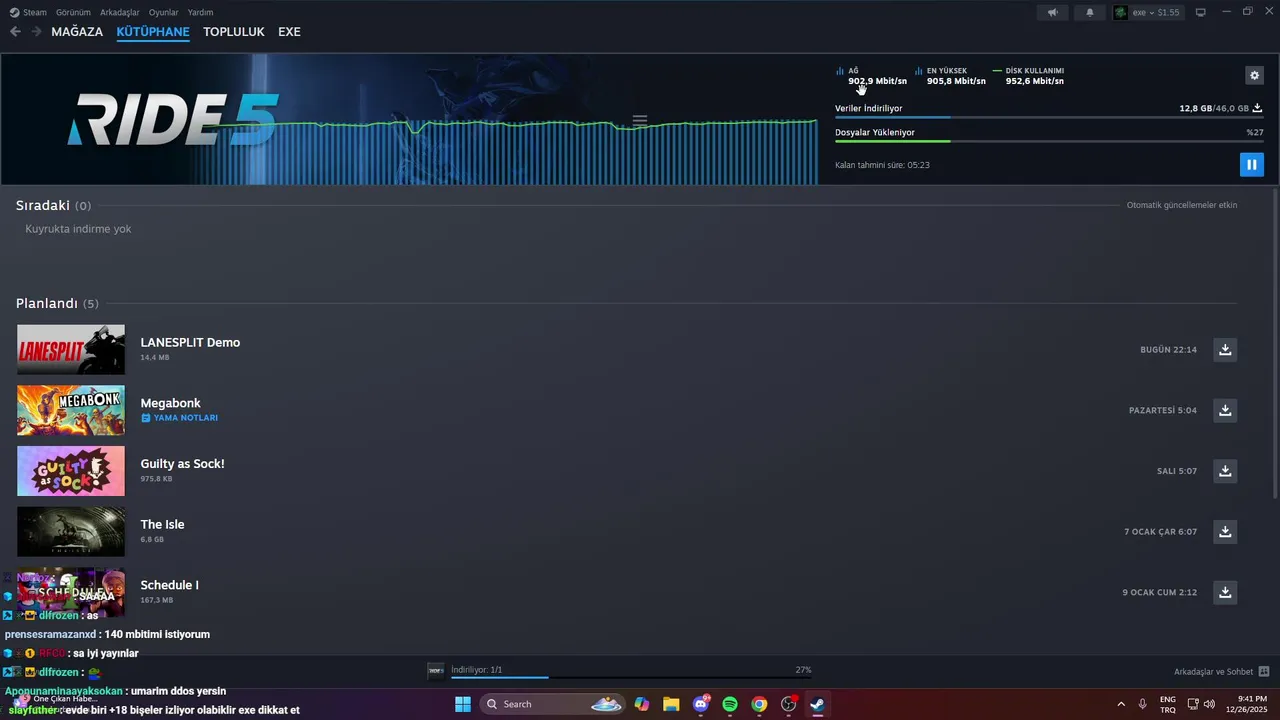The image size is (1280, 720).
Task: Click the Megabonk thumbnail
Action: (x=71, y=410)
